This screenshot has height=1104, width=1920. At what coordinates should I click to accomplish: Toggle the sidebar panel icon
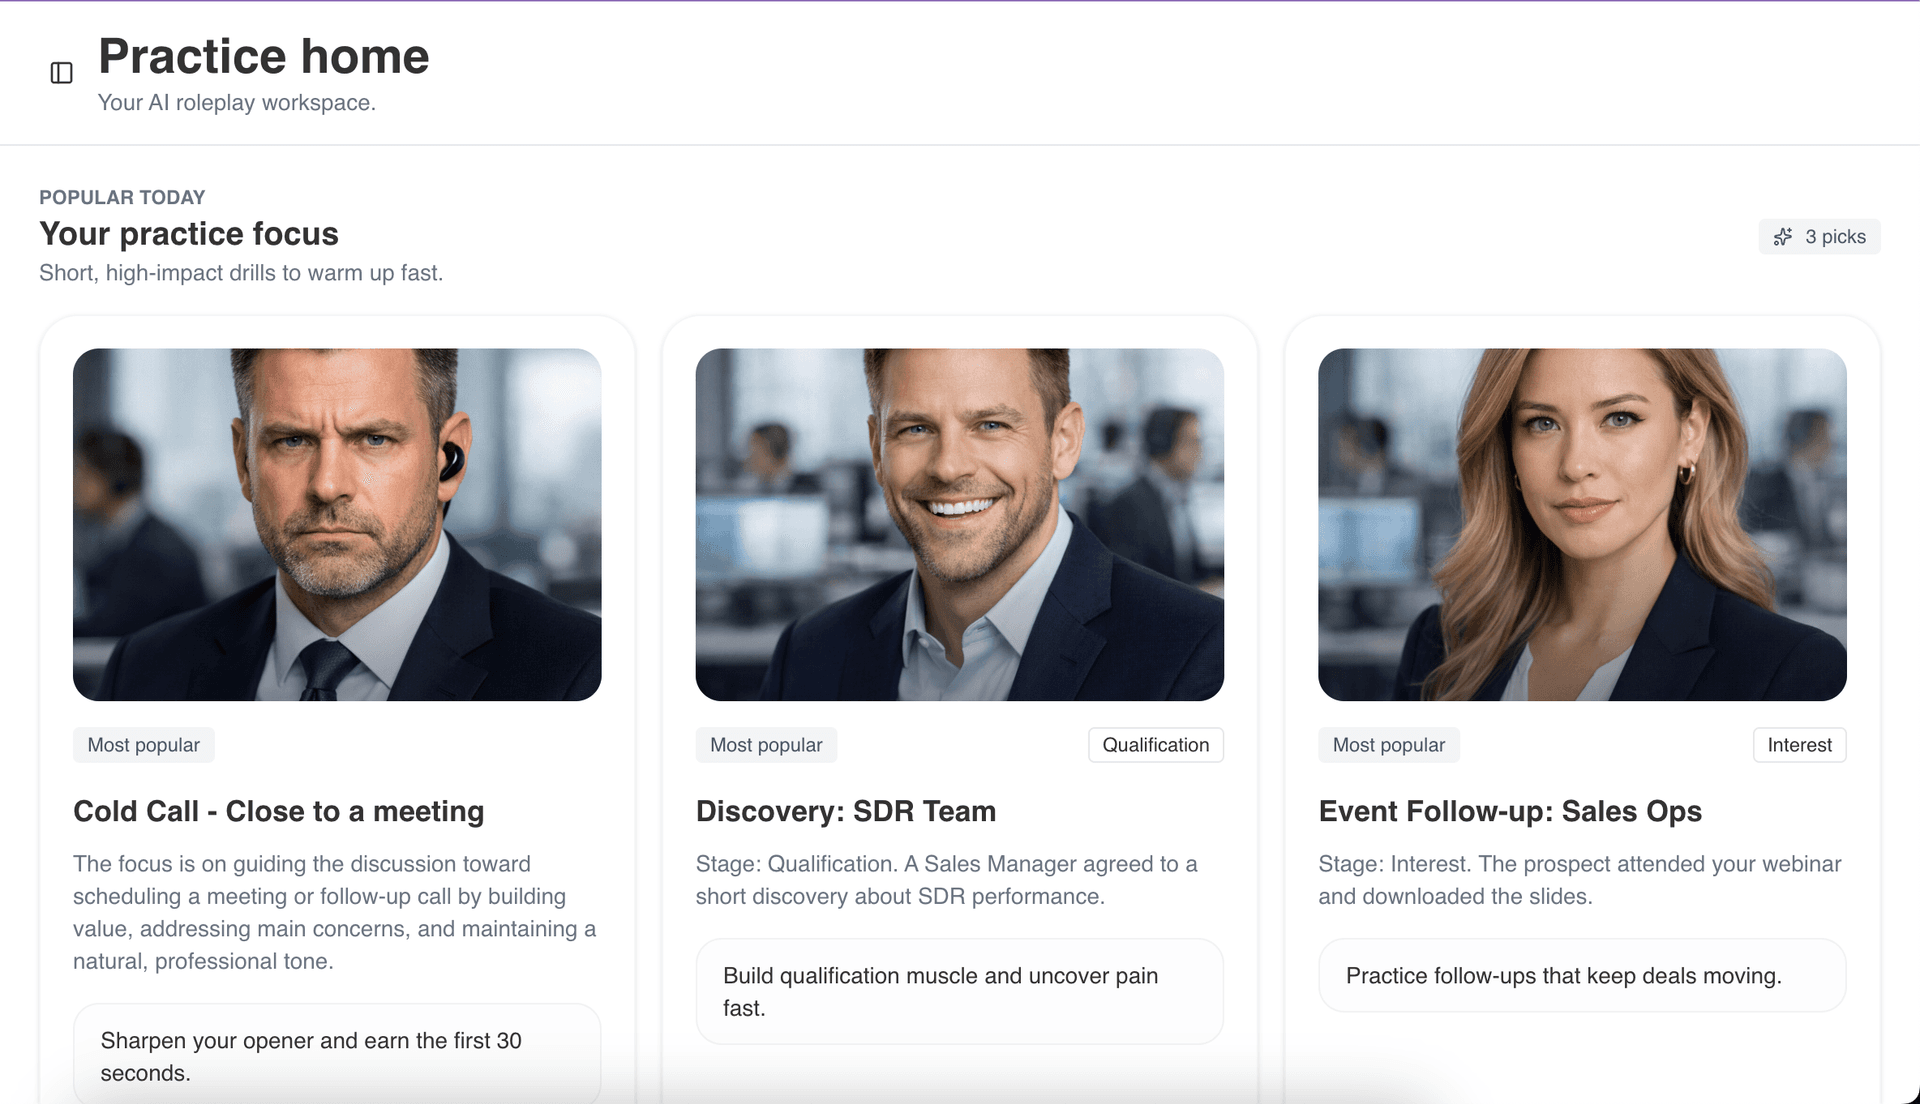click(61, 73)
